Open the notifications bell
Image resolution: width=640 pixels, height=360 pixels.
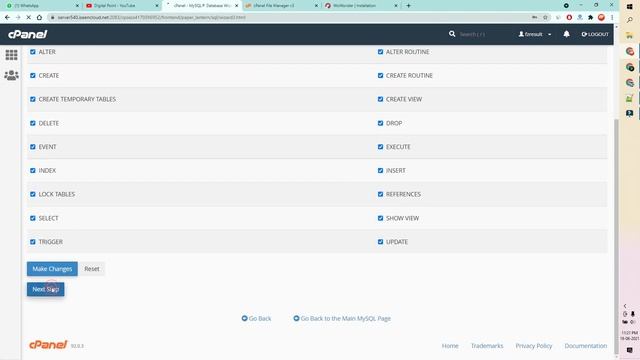tap(567, 34)
